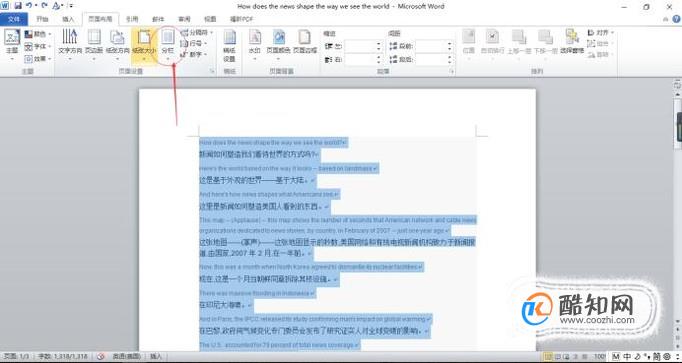Expand the Line Numbers (行号) dropdown

pyautogui.click(x=194, y=43)
